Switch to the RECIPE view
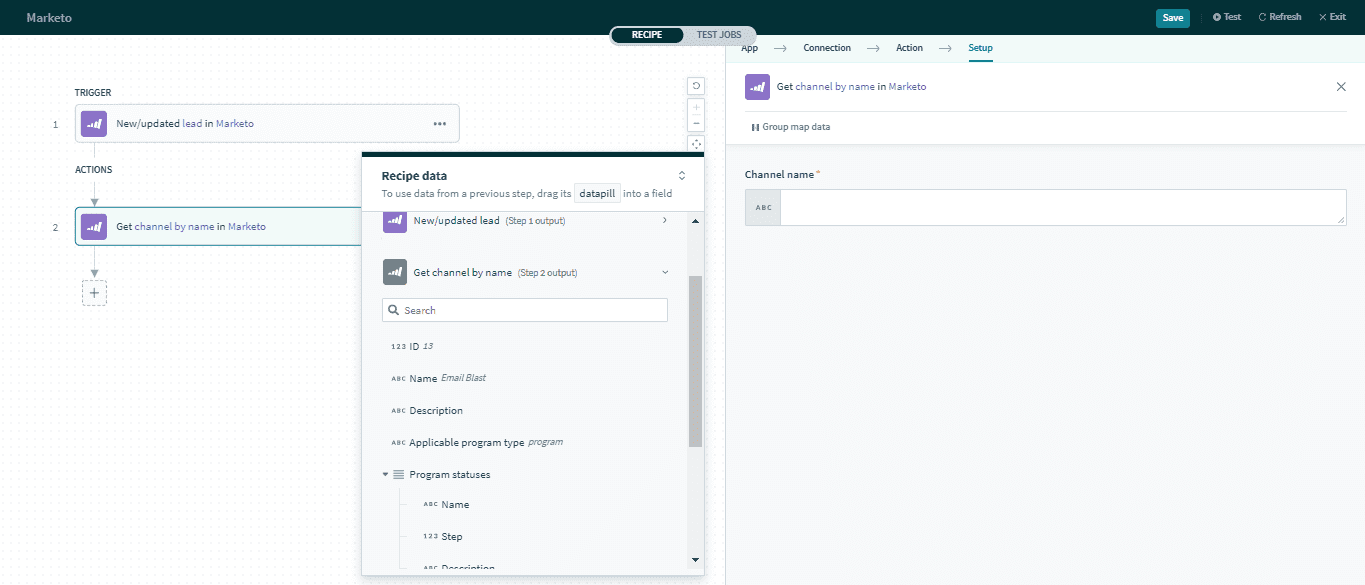This screenshot has width=1365, height=585. [647, 35]
